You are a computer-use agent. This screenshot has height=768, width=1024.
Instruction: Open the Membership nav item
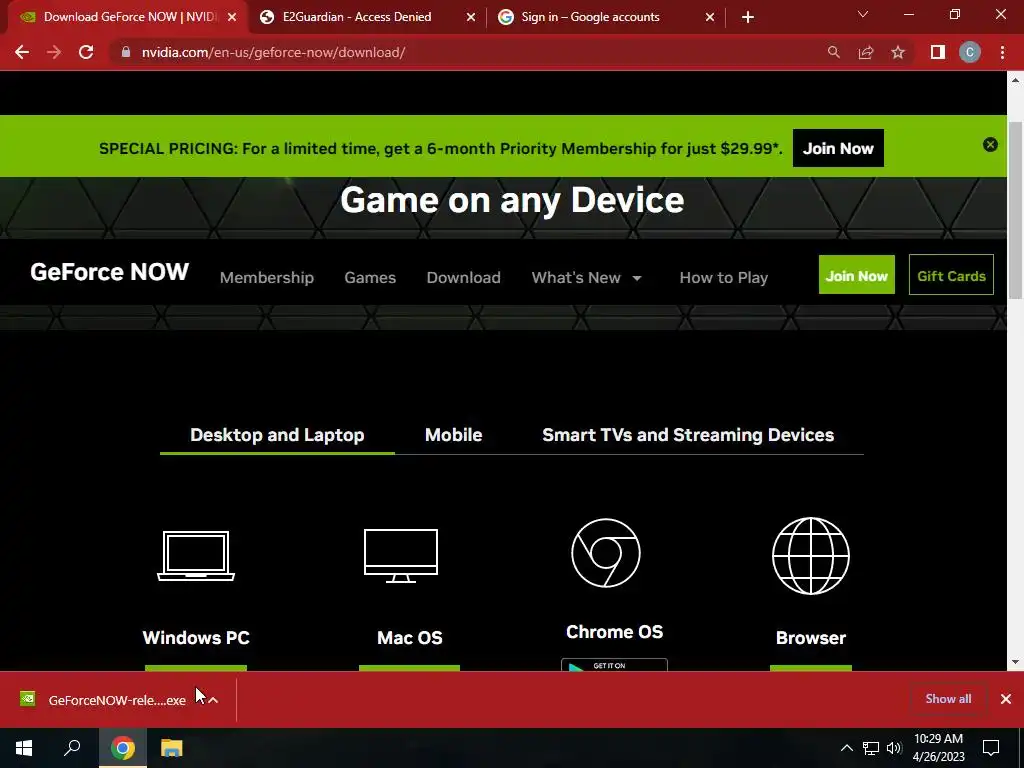[266, 278]
